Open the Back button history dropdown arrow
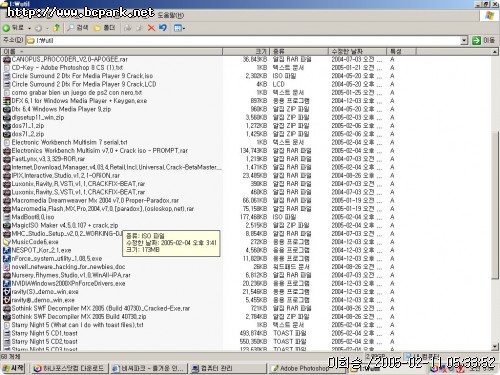Image resolution: width=500 pixels, height=375 pixels. tap(29, 28)
